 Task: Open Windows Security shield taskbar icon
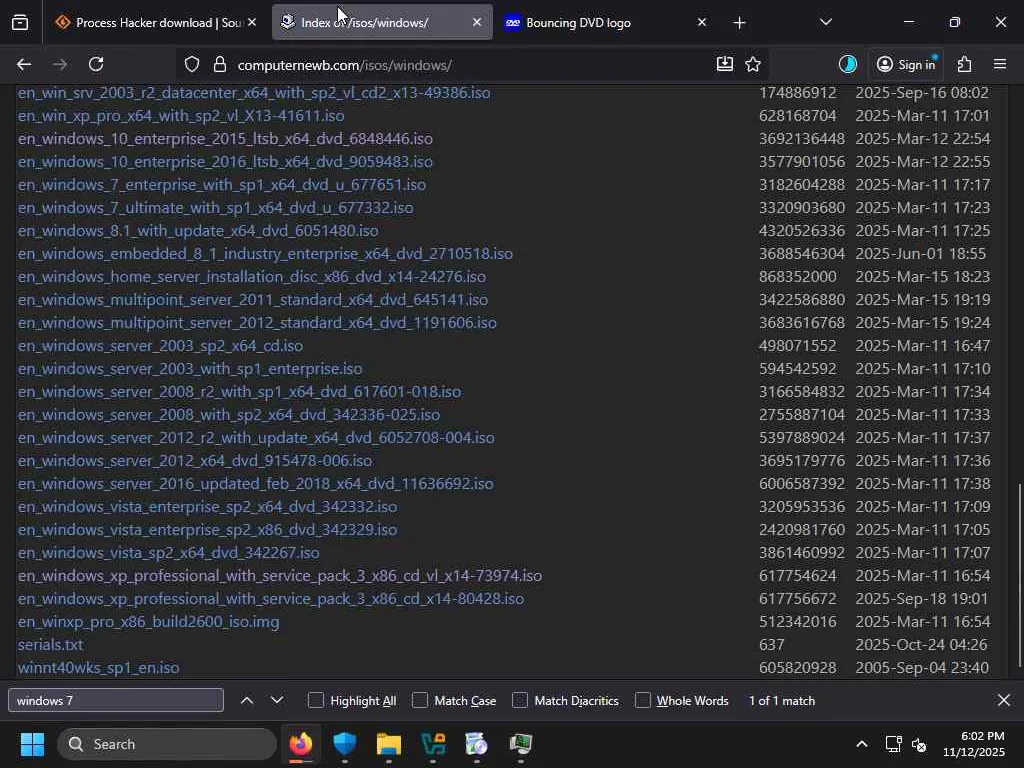(x=345, y=744)
